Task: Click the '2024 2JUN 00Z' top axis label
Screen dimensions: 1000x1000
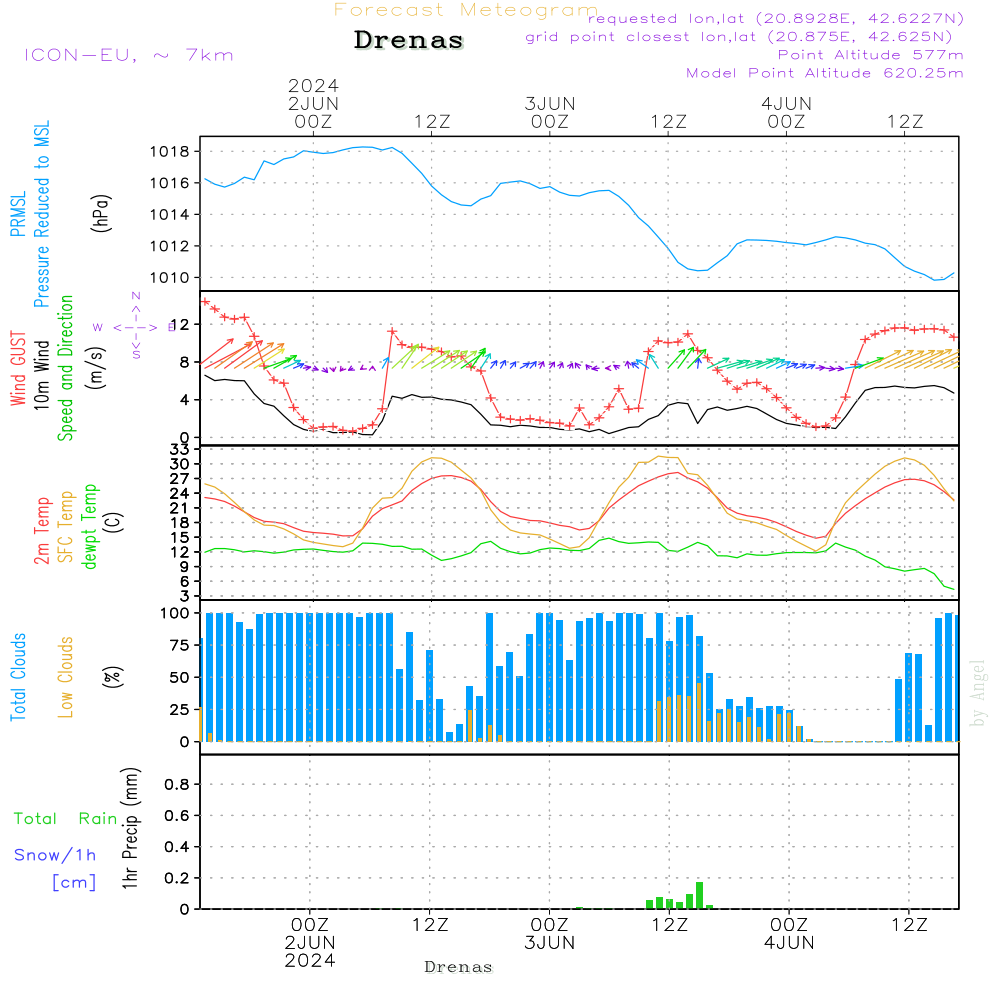Action: coord(313,103)
